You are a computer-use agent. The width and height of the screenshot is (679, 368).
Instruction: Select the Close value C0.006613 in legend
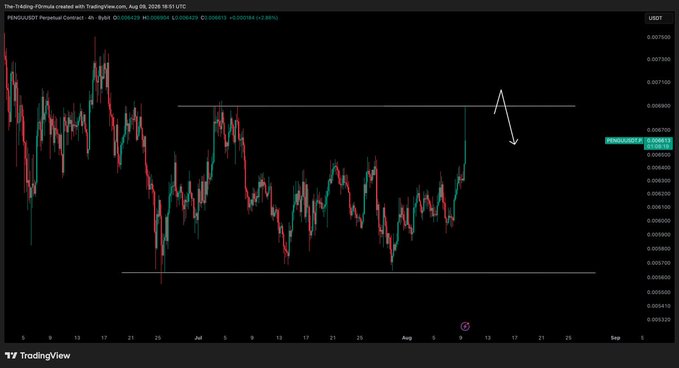(x=214, y=18)
